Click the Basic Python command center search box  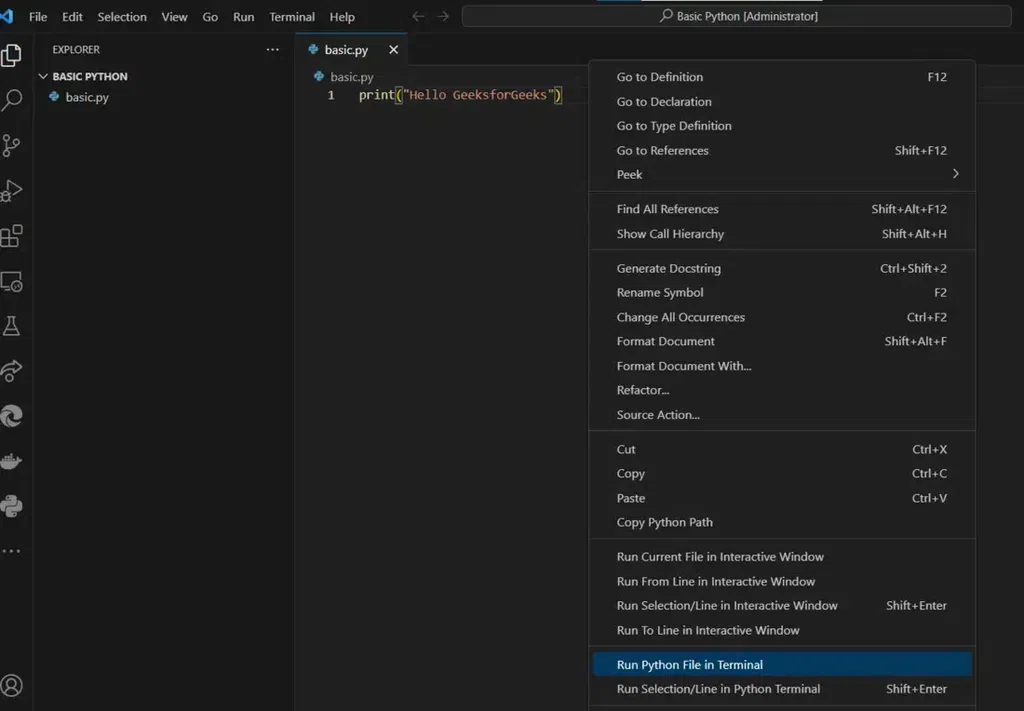coord(739,16)
